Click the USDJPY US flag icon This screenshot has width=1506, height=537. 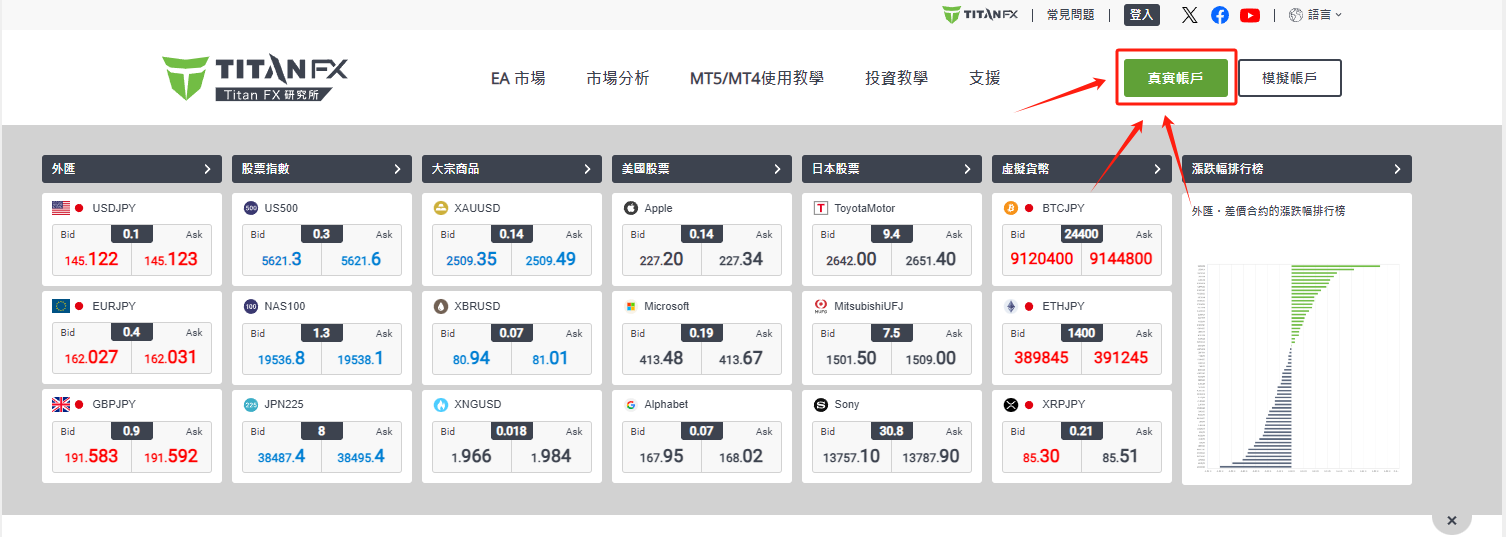(61, 208)
